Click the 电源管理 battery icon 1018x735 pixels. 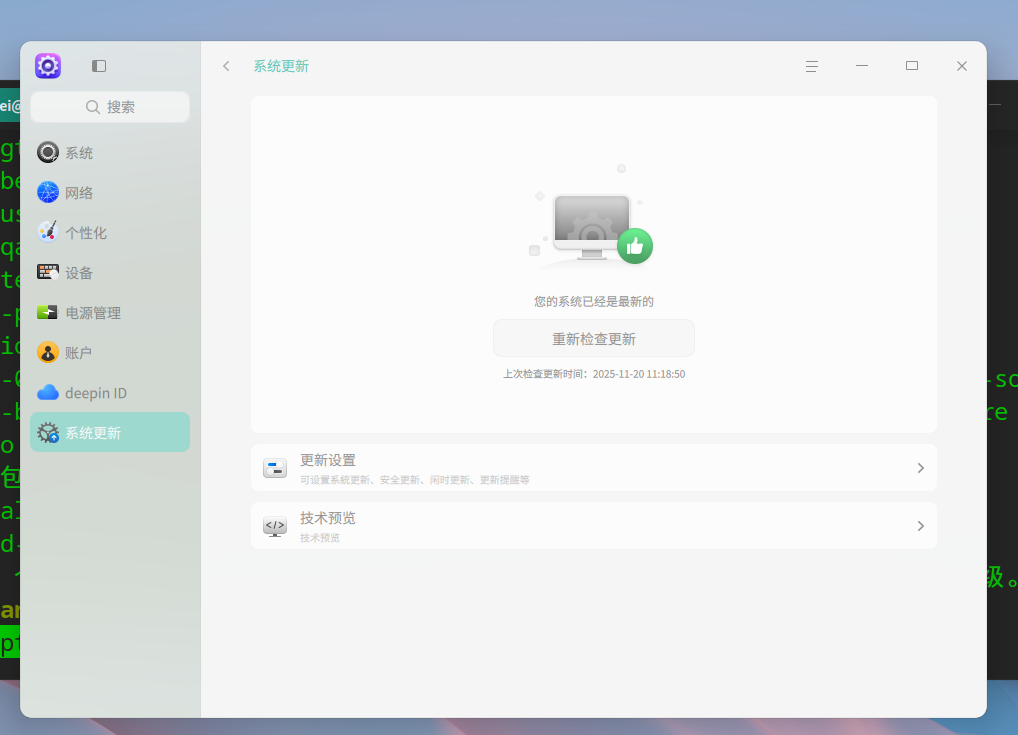click(x=47, y=313)
